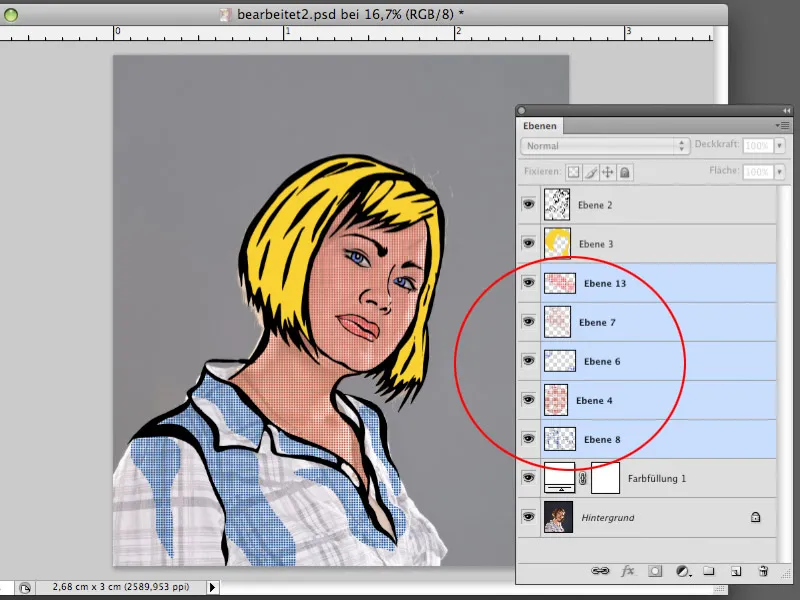
Task: Click Farbfüllung 1 white layer mask thumbnail
Action: coord(606,478)
